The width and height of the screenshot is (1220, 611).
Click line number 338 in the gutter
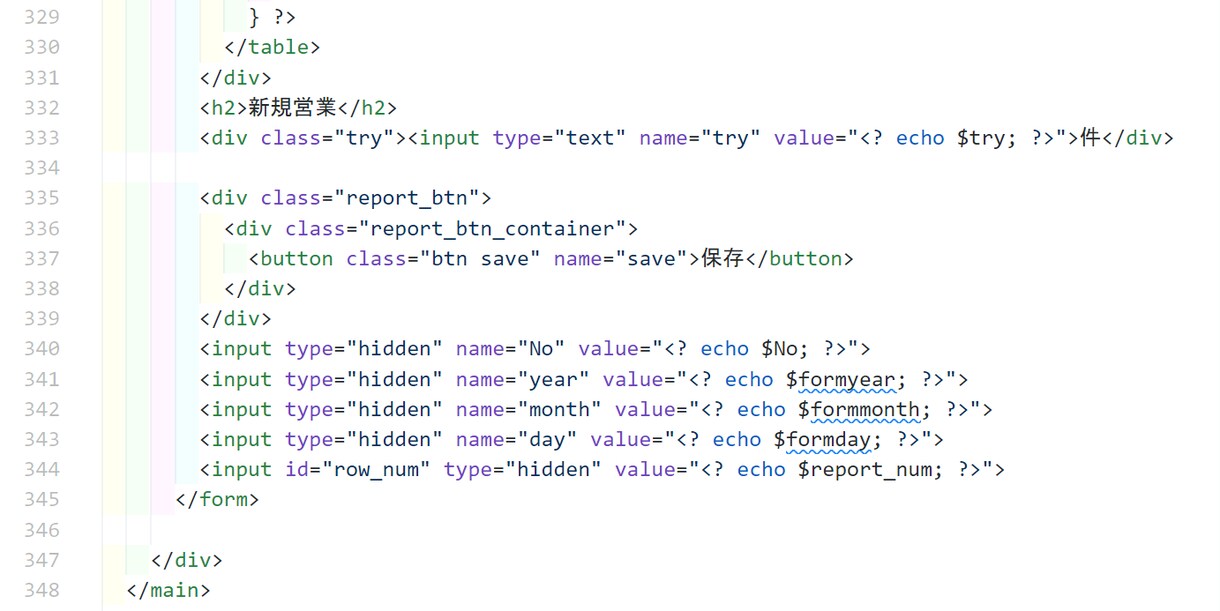[42, 288]
